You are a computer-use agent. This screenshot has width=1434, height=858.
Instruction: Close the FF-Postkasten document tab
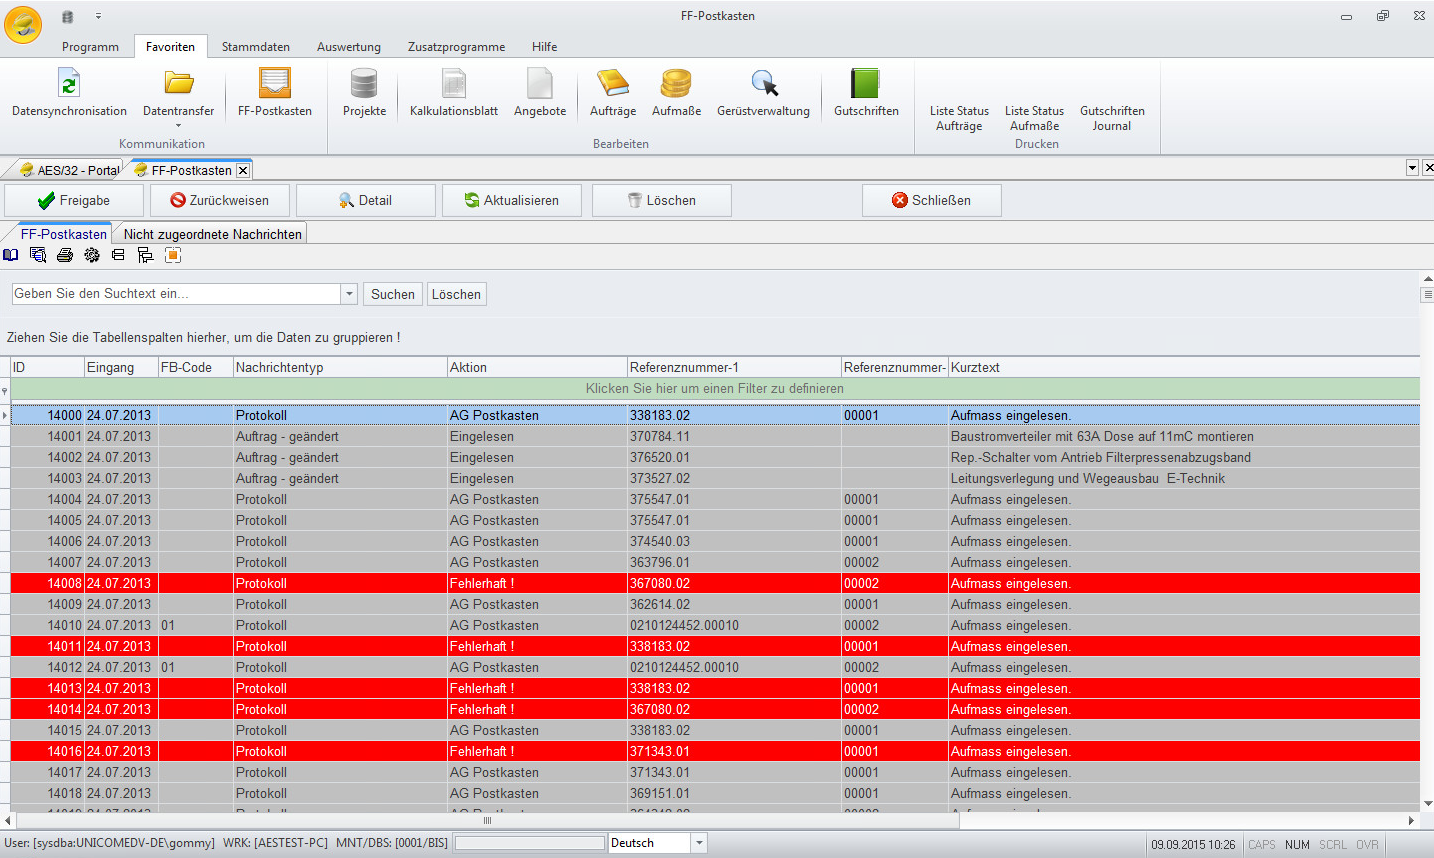(243, 170)
